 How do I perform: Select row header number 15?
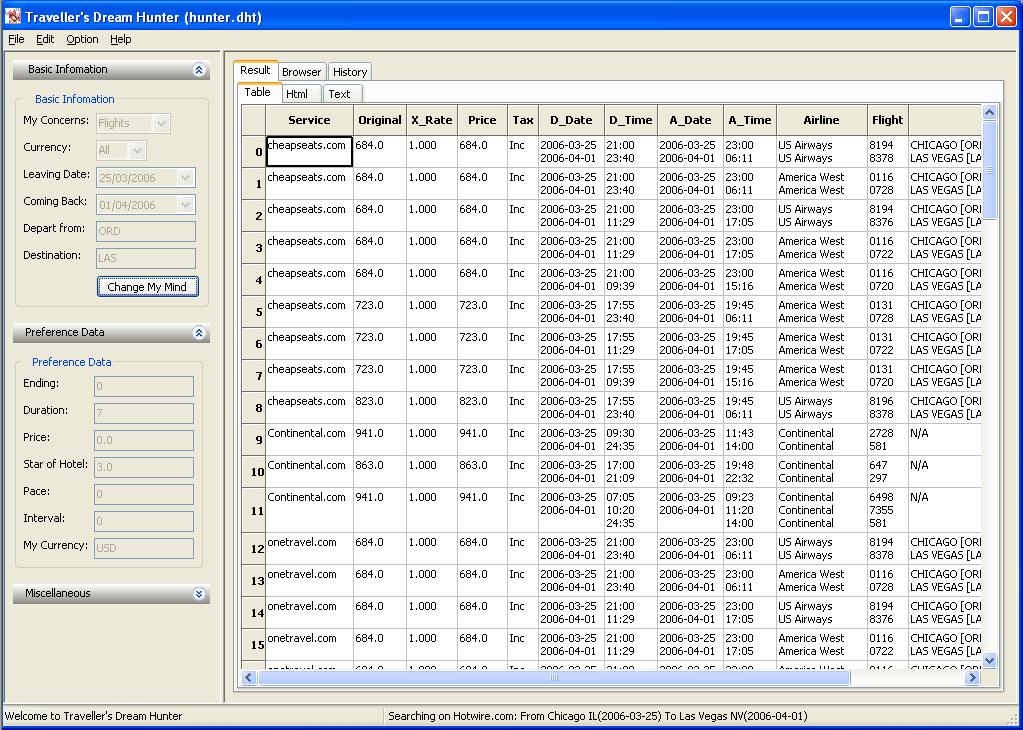click(x=254, y=645)
